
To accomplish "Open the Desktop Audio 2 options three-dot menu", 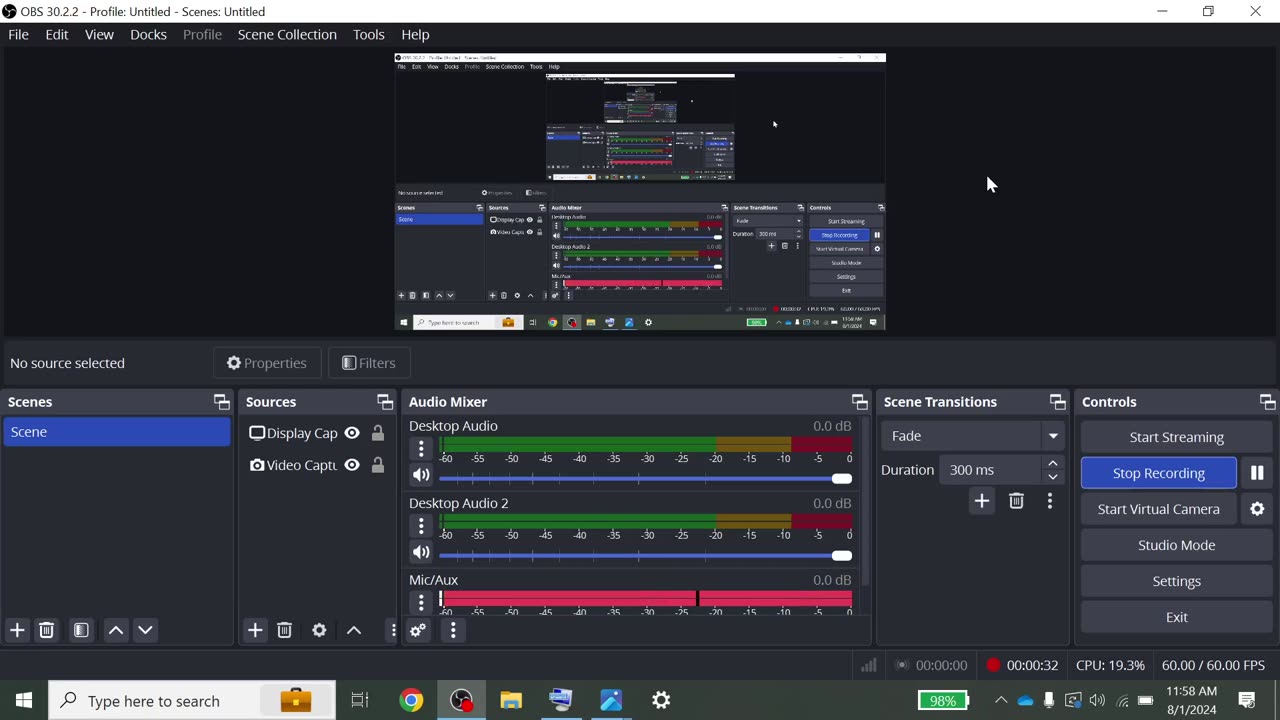I will point(421,526).
